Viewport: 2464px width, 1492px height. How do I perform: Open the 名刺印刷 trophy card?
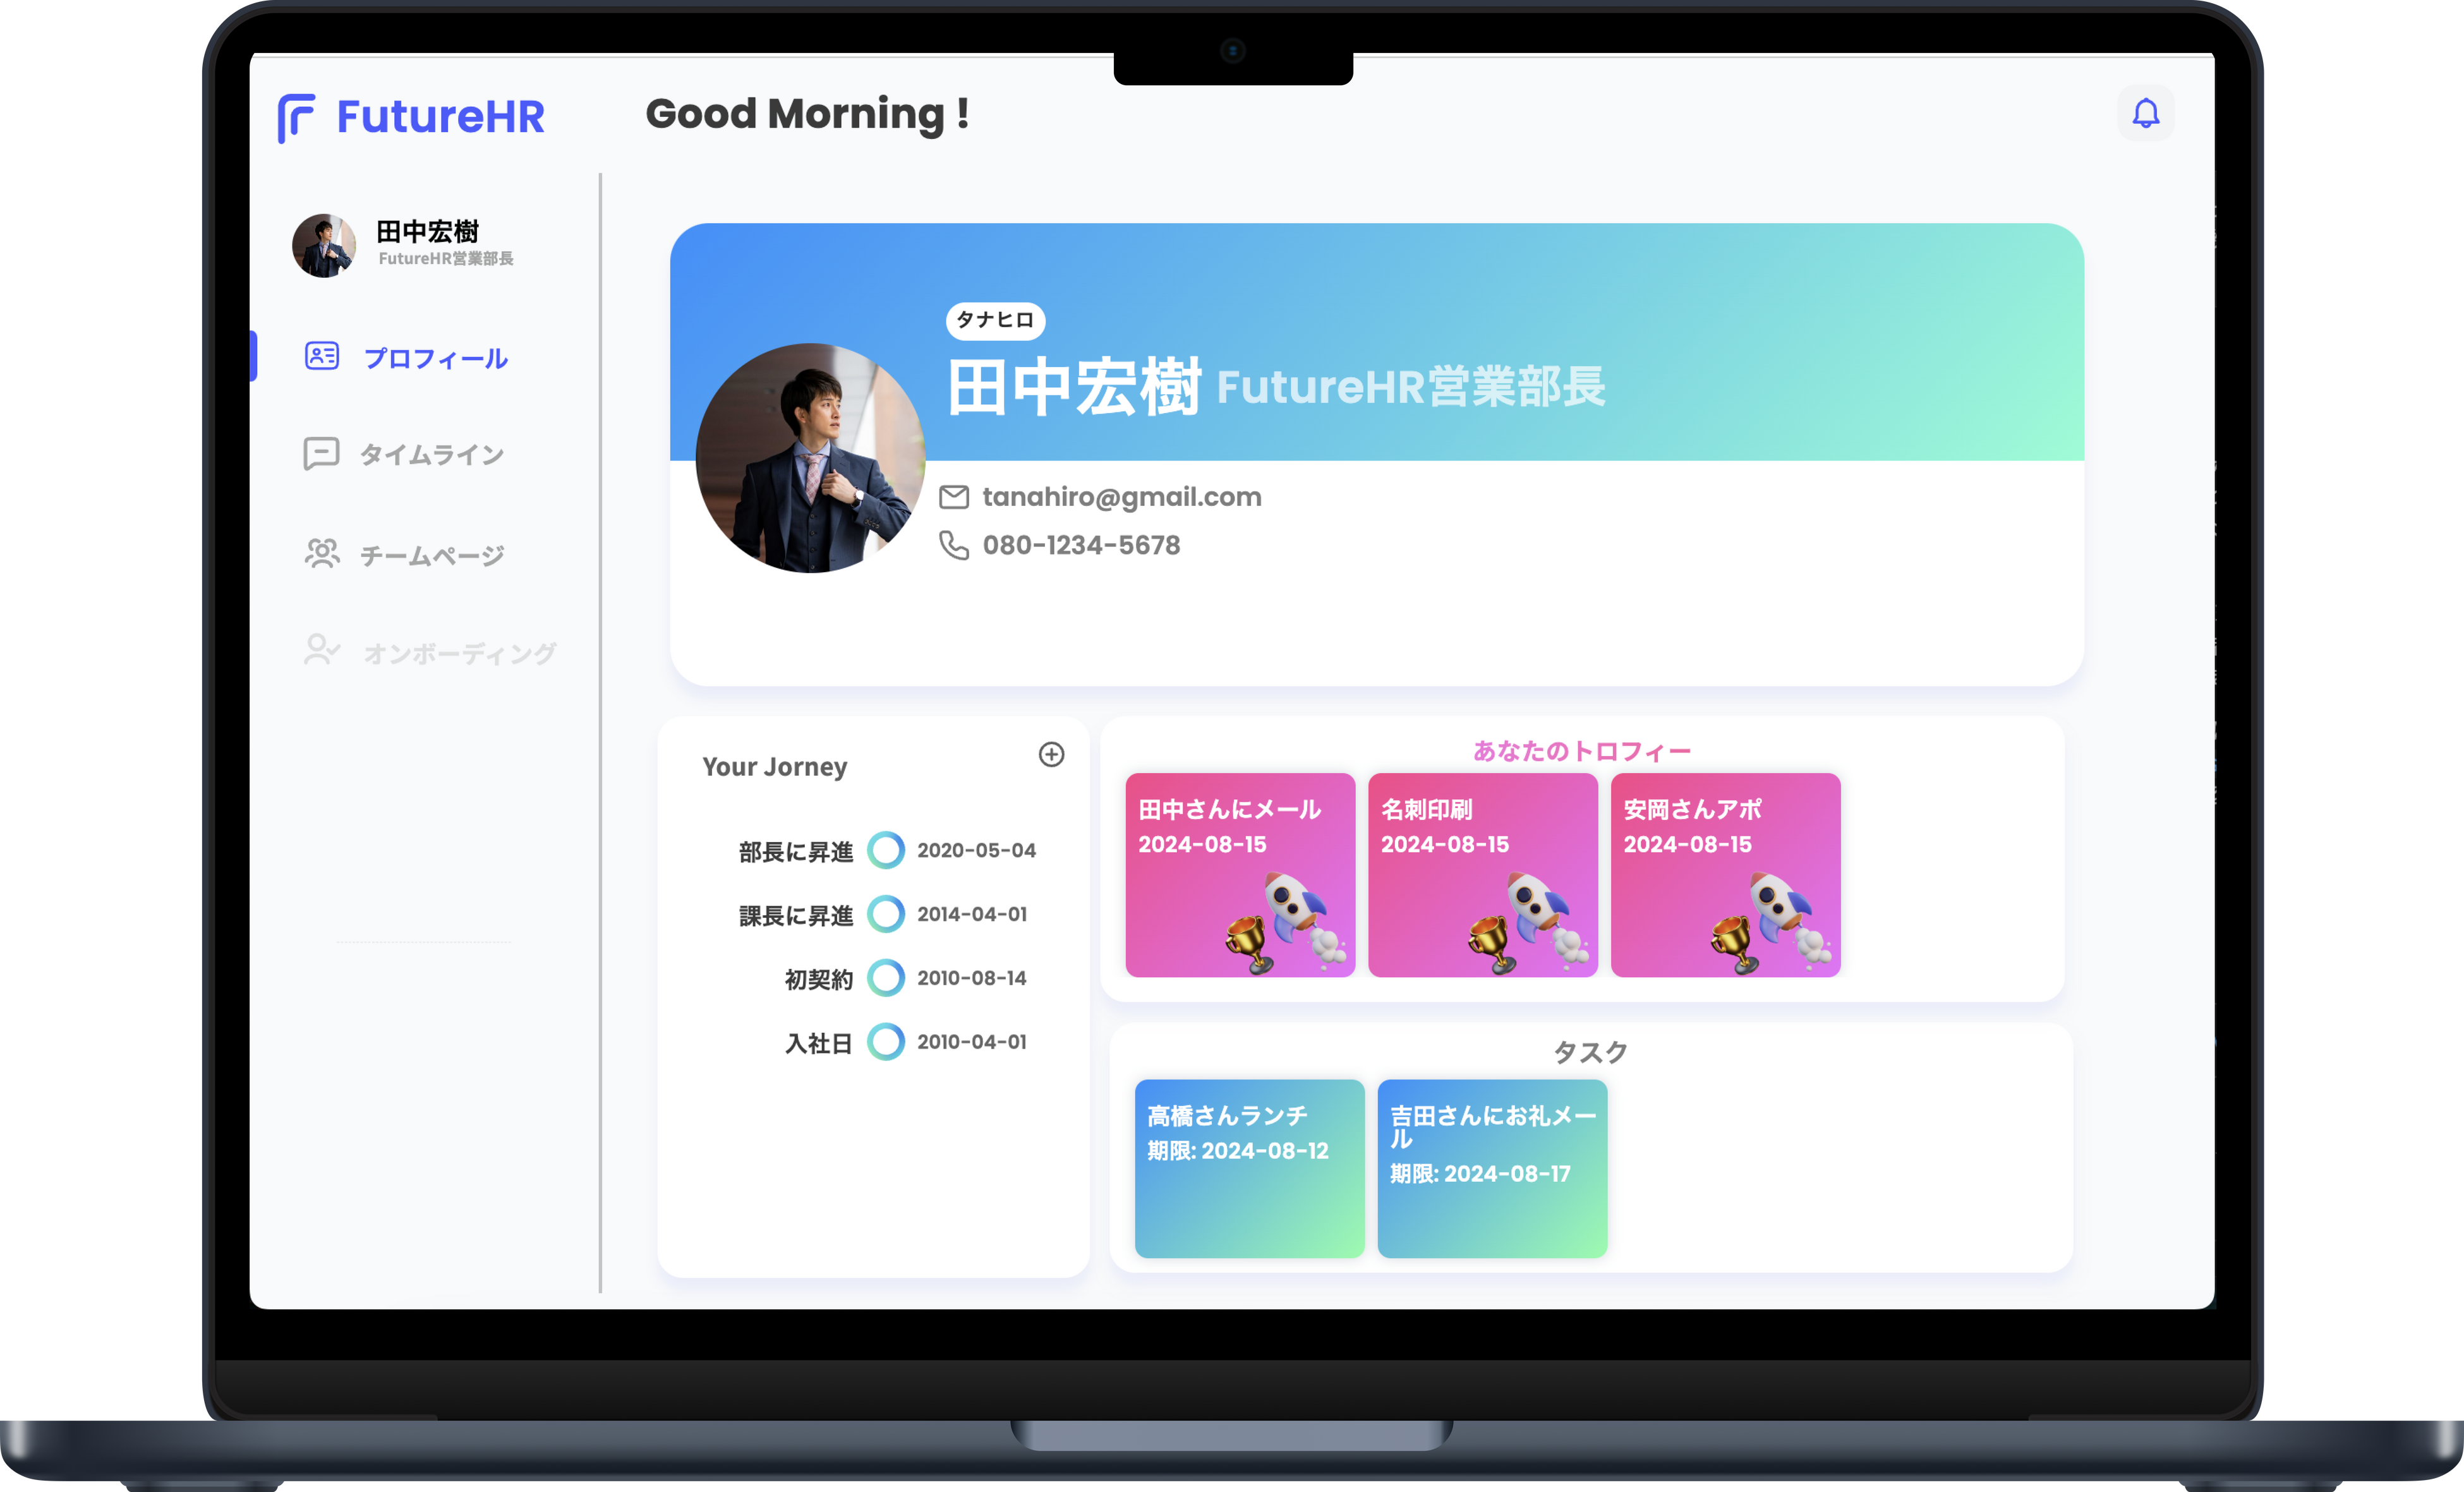[1483, 875]
